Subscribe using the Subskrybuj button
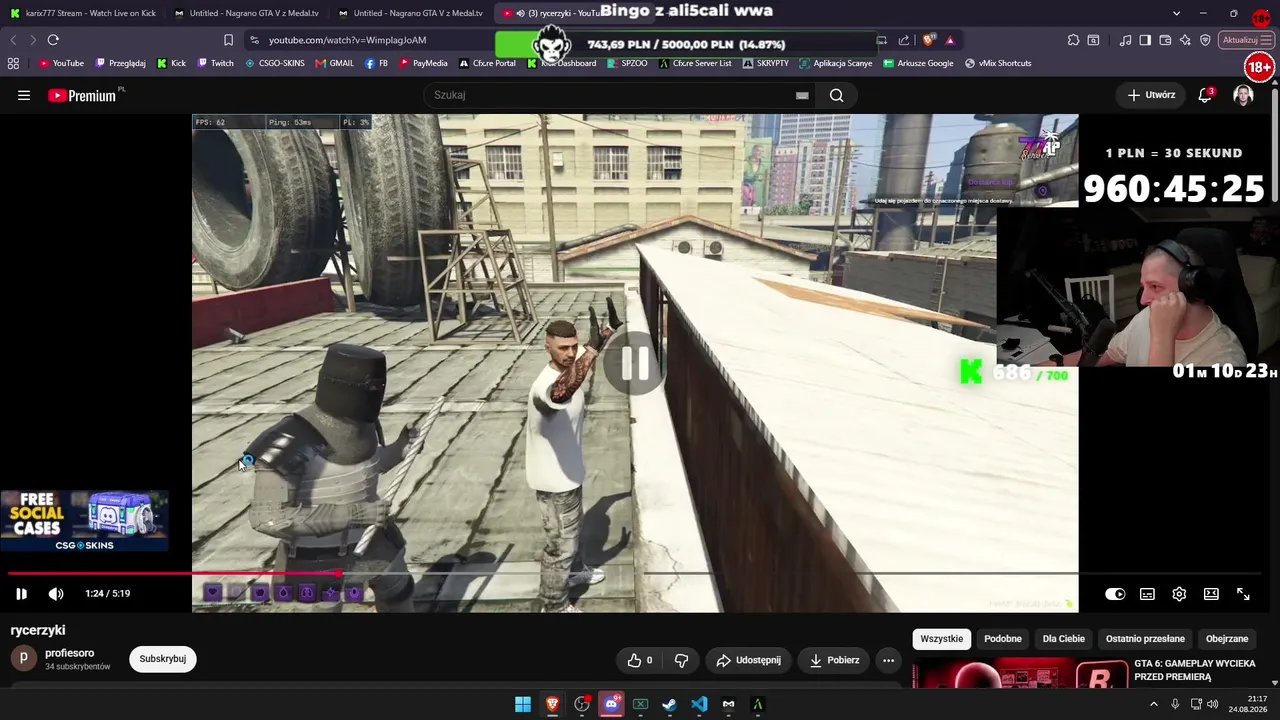This screenshot has width=1280, height=720. [163, 659]
